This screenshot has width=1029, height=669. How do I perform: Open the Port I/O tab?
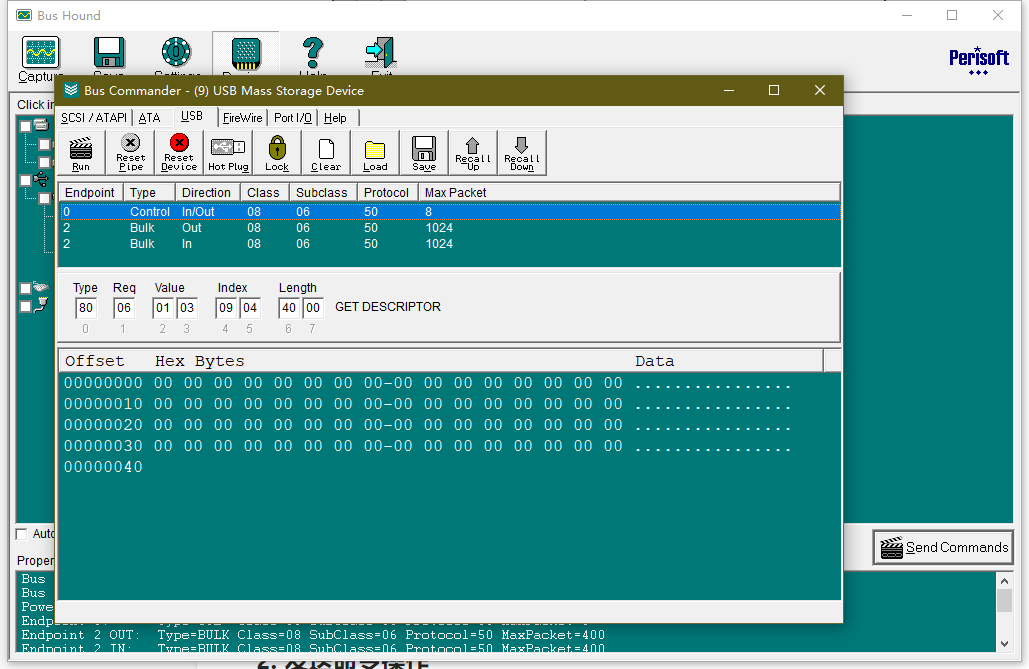pyautogui.click(x=293, y=118)
